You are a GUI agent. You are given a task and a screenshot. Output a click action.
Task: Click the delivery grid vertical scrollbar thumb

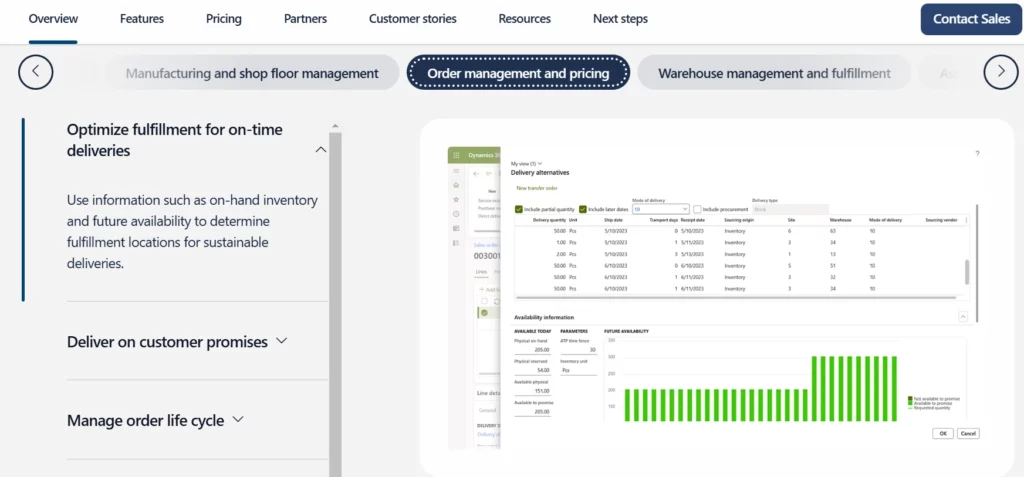tap(967, 271)
